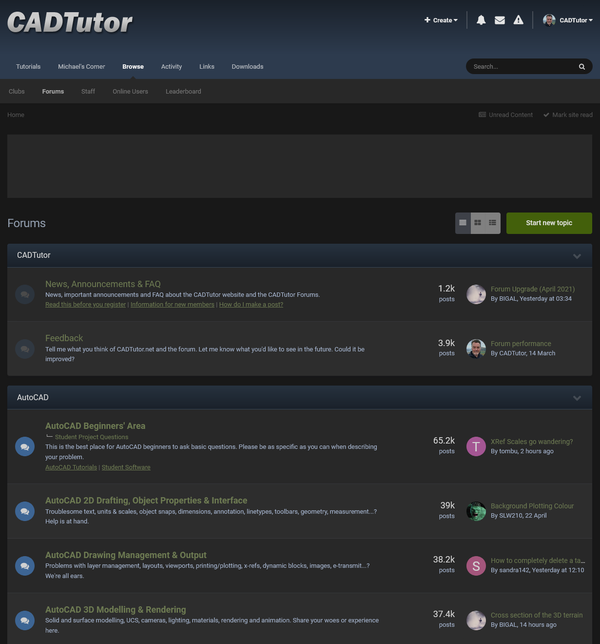The height and width of the screenshot is (644, 600).
Task: Go to the Staff sub-tab
Action: (x=88, y=92)
